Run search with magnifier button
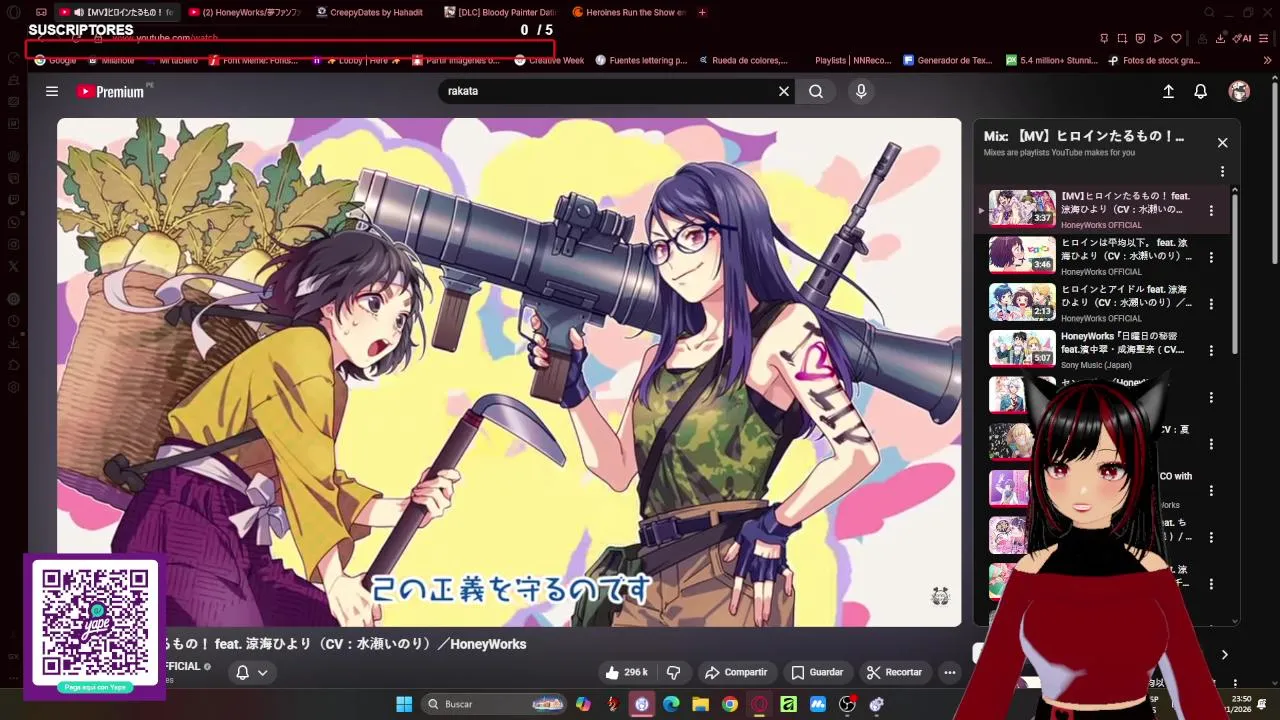 click(x=816, y=91)
